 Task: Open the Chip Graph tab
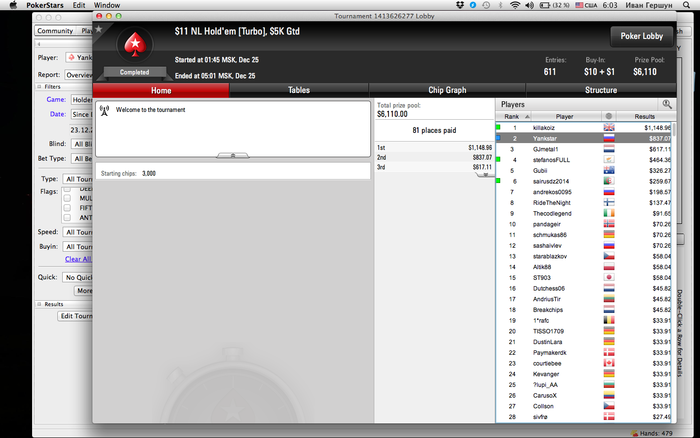point(447,90)
